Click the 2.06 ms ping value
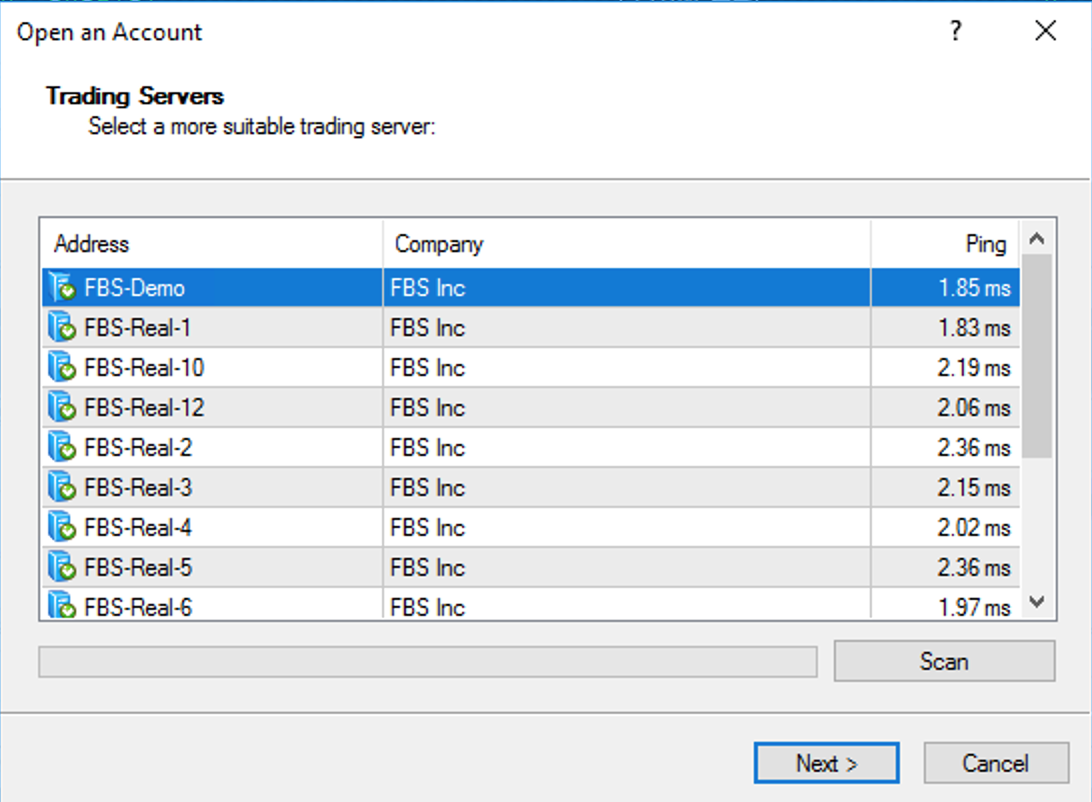Image resolution: width=1092 pixels, height=802 pixels. (x=974, y=407)
